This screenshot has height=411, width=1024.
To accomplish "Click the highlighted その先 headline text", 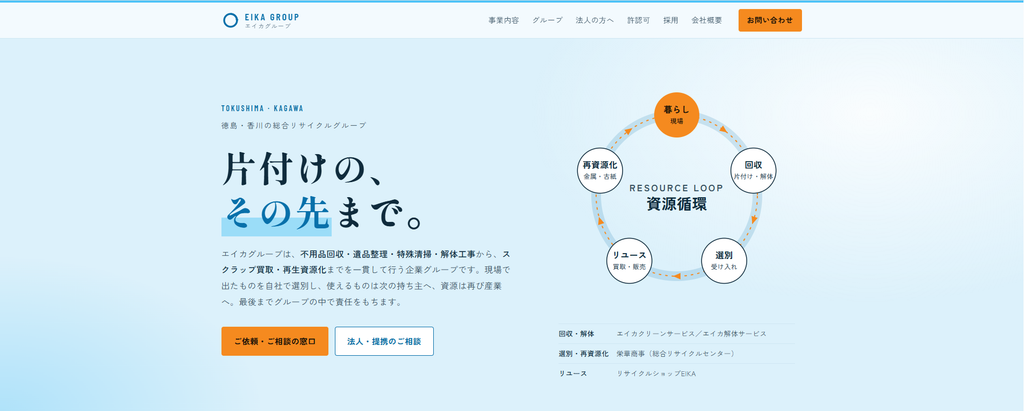I will point(276,214).
